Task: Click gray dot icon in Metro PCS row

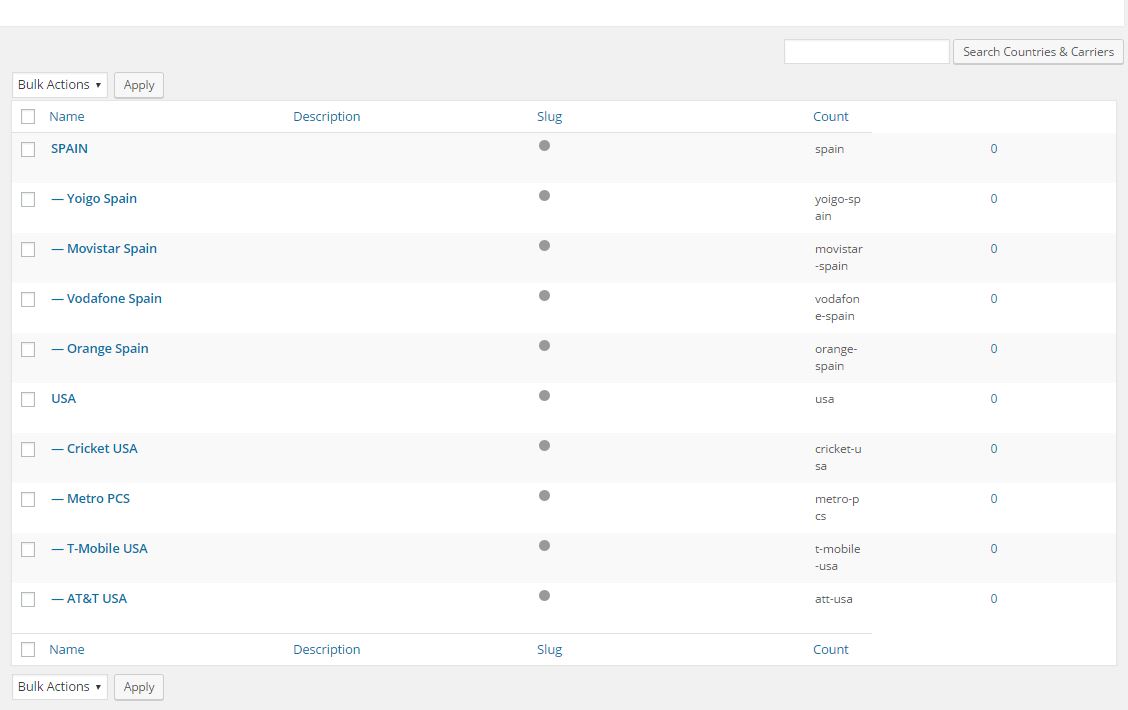Action: click(x=545, y=496)
